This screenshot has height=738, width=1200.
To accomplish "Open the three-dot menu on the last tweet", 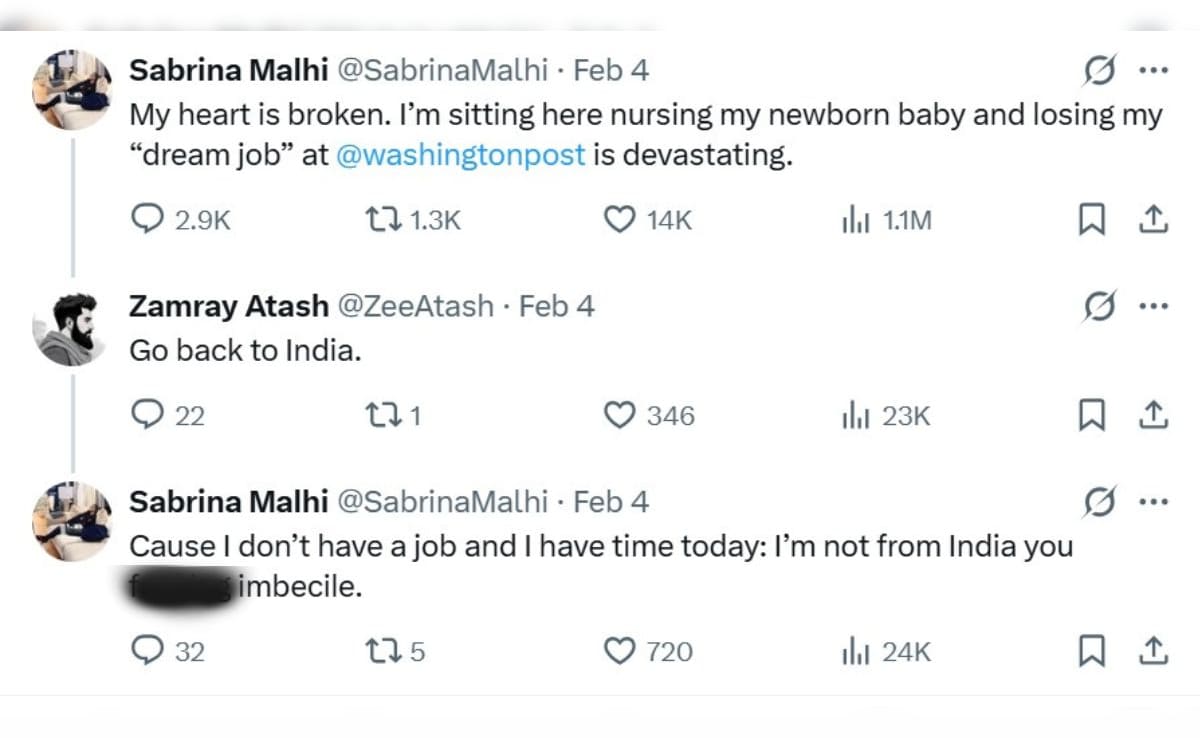I will (x=1154, y=502).
